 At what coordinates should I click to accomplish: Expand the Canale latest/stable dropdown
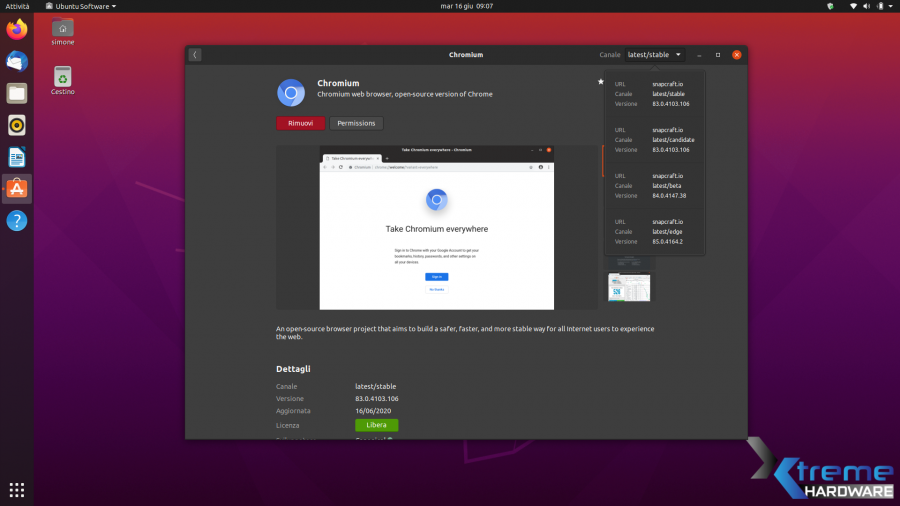pos(655,55)
